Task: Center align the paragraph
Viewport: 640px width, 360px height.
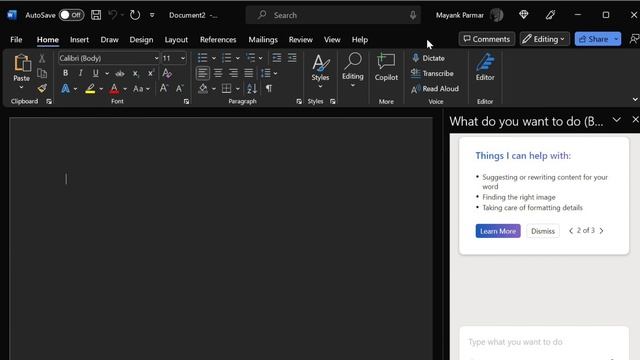Action: click(218, 73)
